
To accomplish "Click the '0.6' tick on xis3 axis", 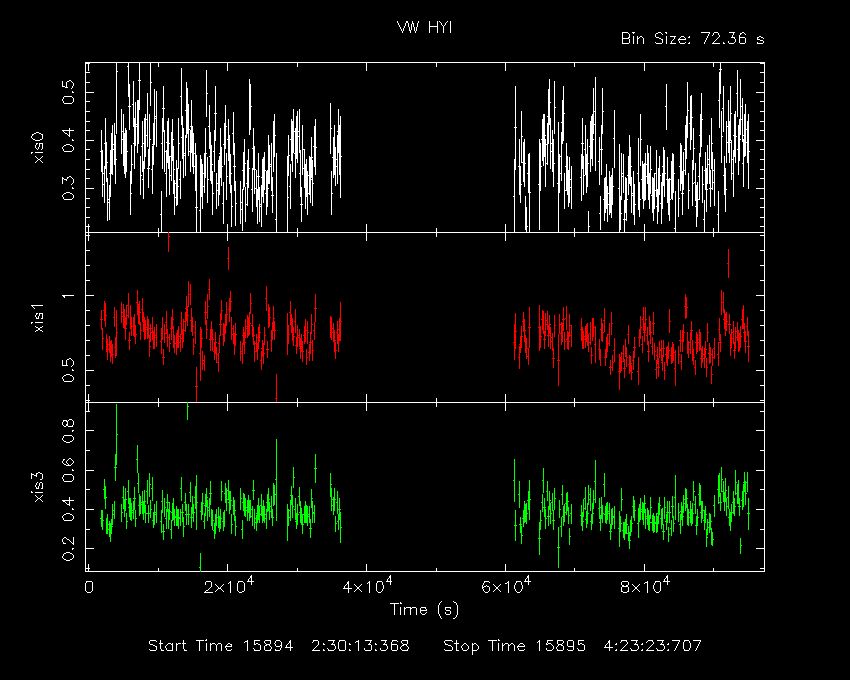I will pos(68,470).
